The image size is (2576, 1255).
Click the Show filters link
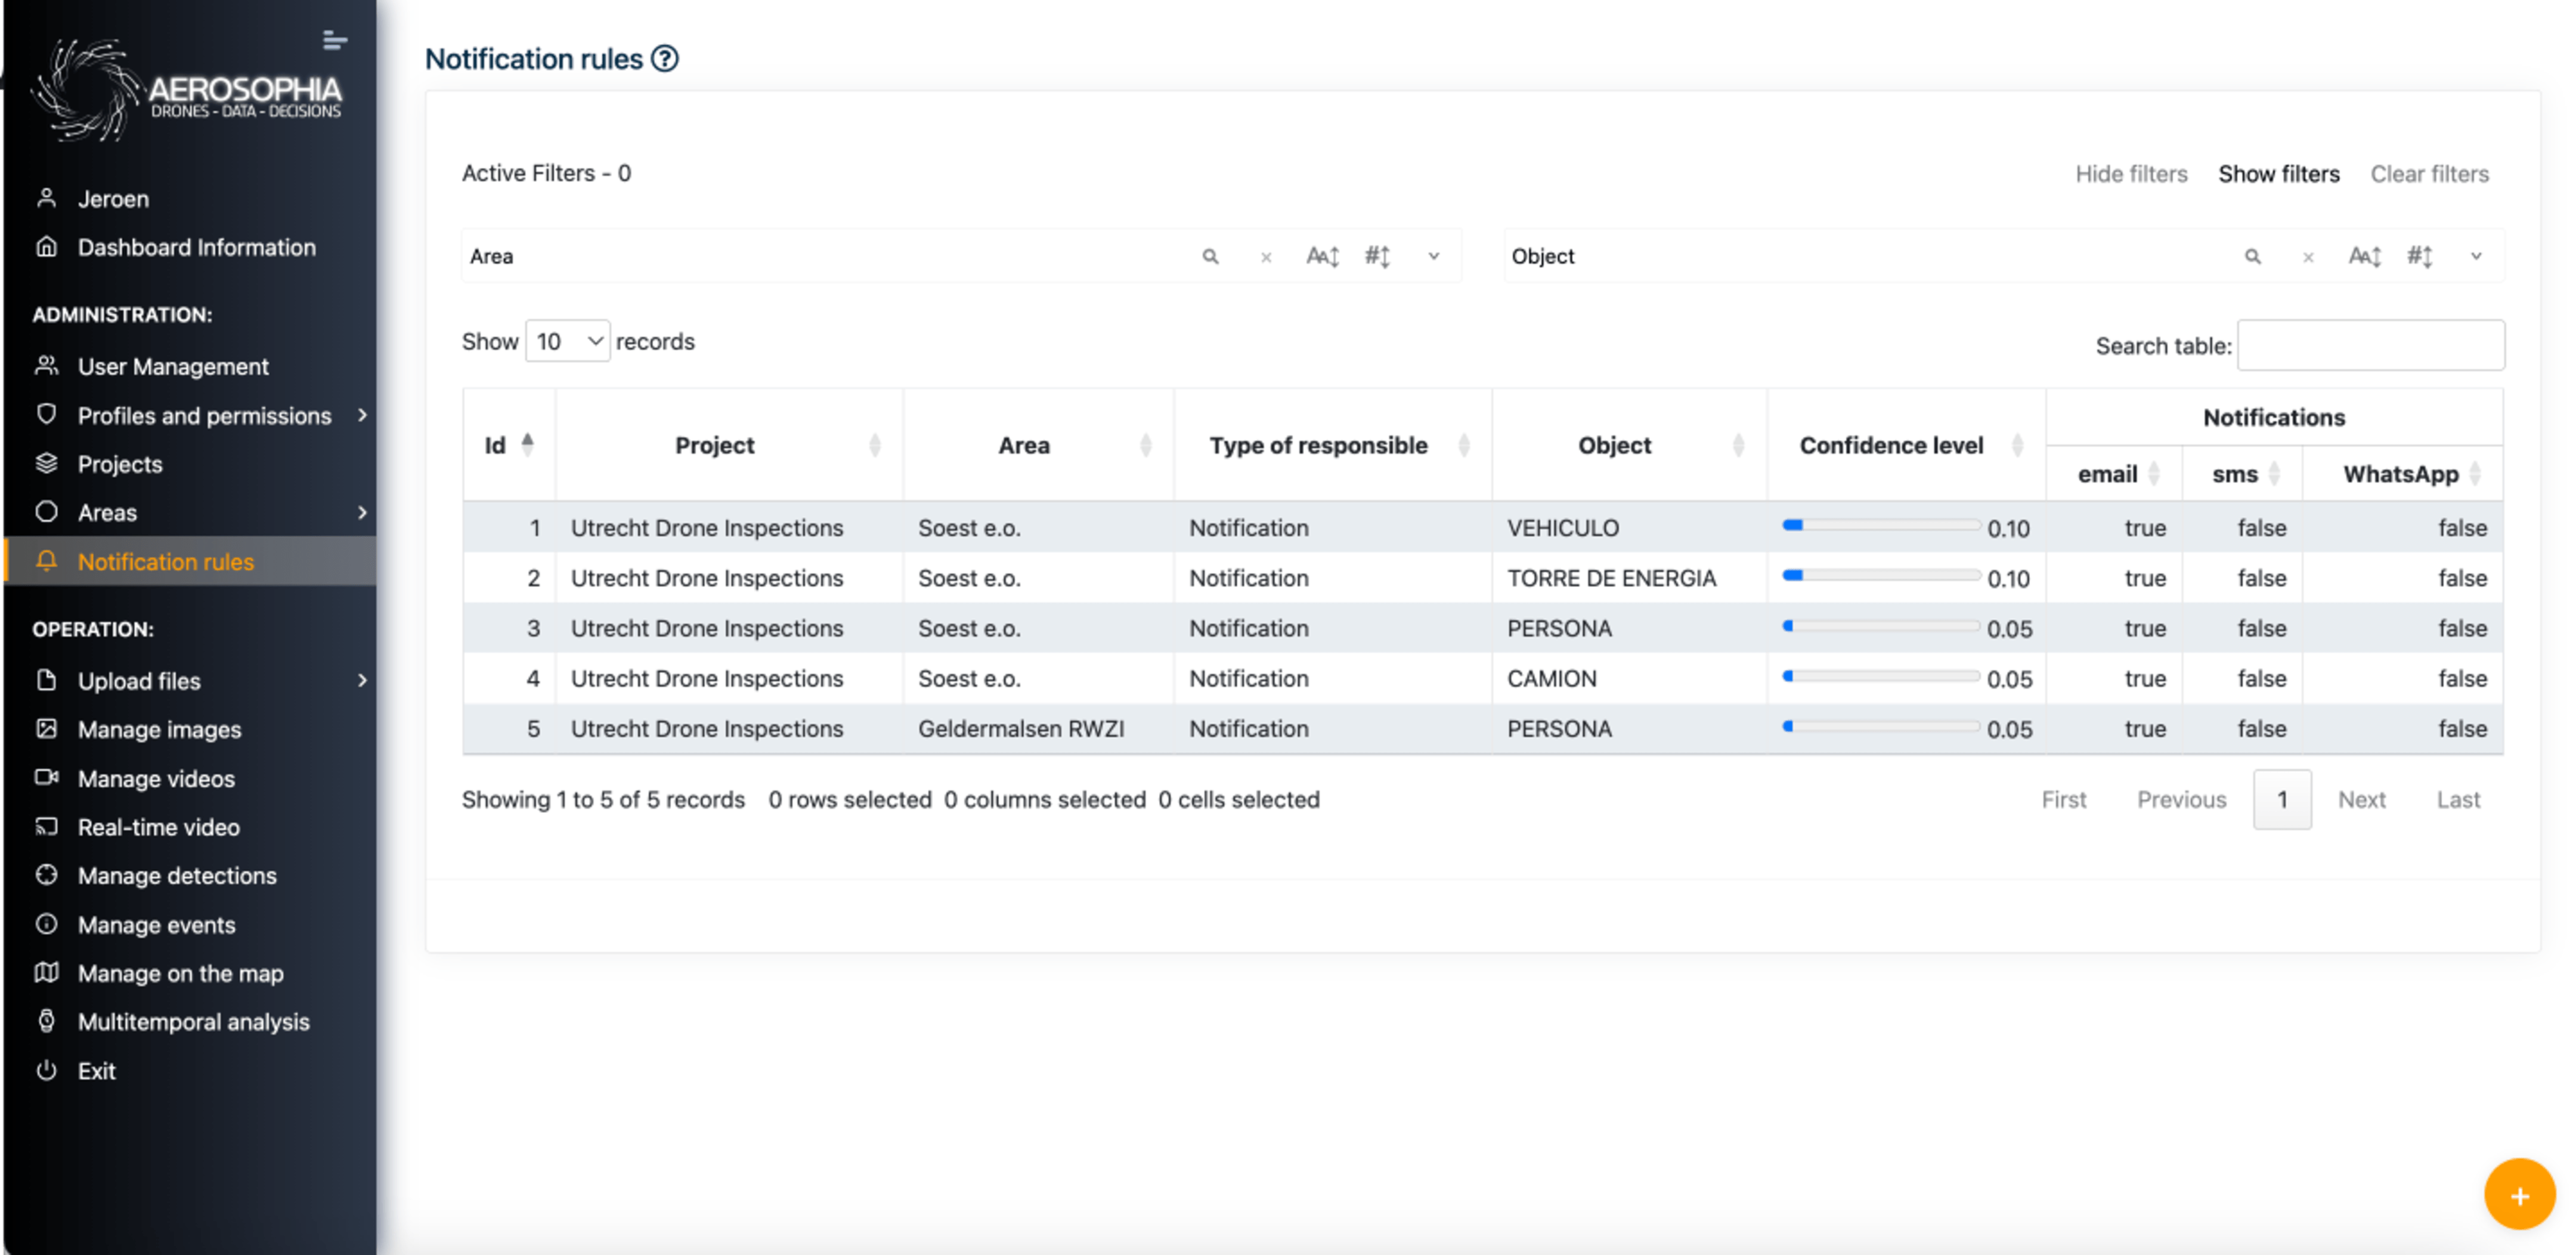click(x=2278, y=174)
